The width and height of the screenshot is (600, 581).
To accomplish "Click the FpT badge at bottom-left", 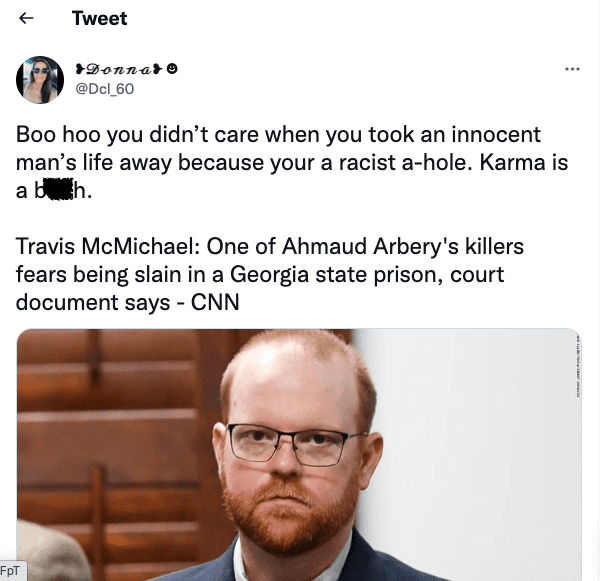I will (x=11, y=571).
